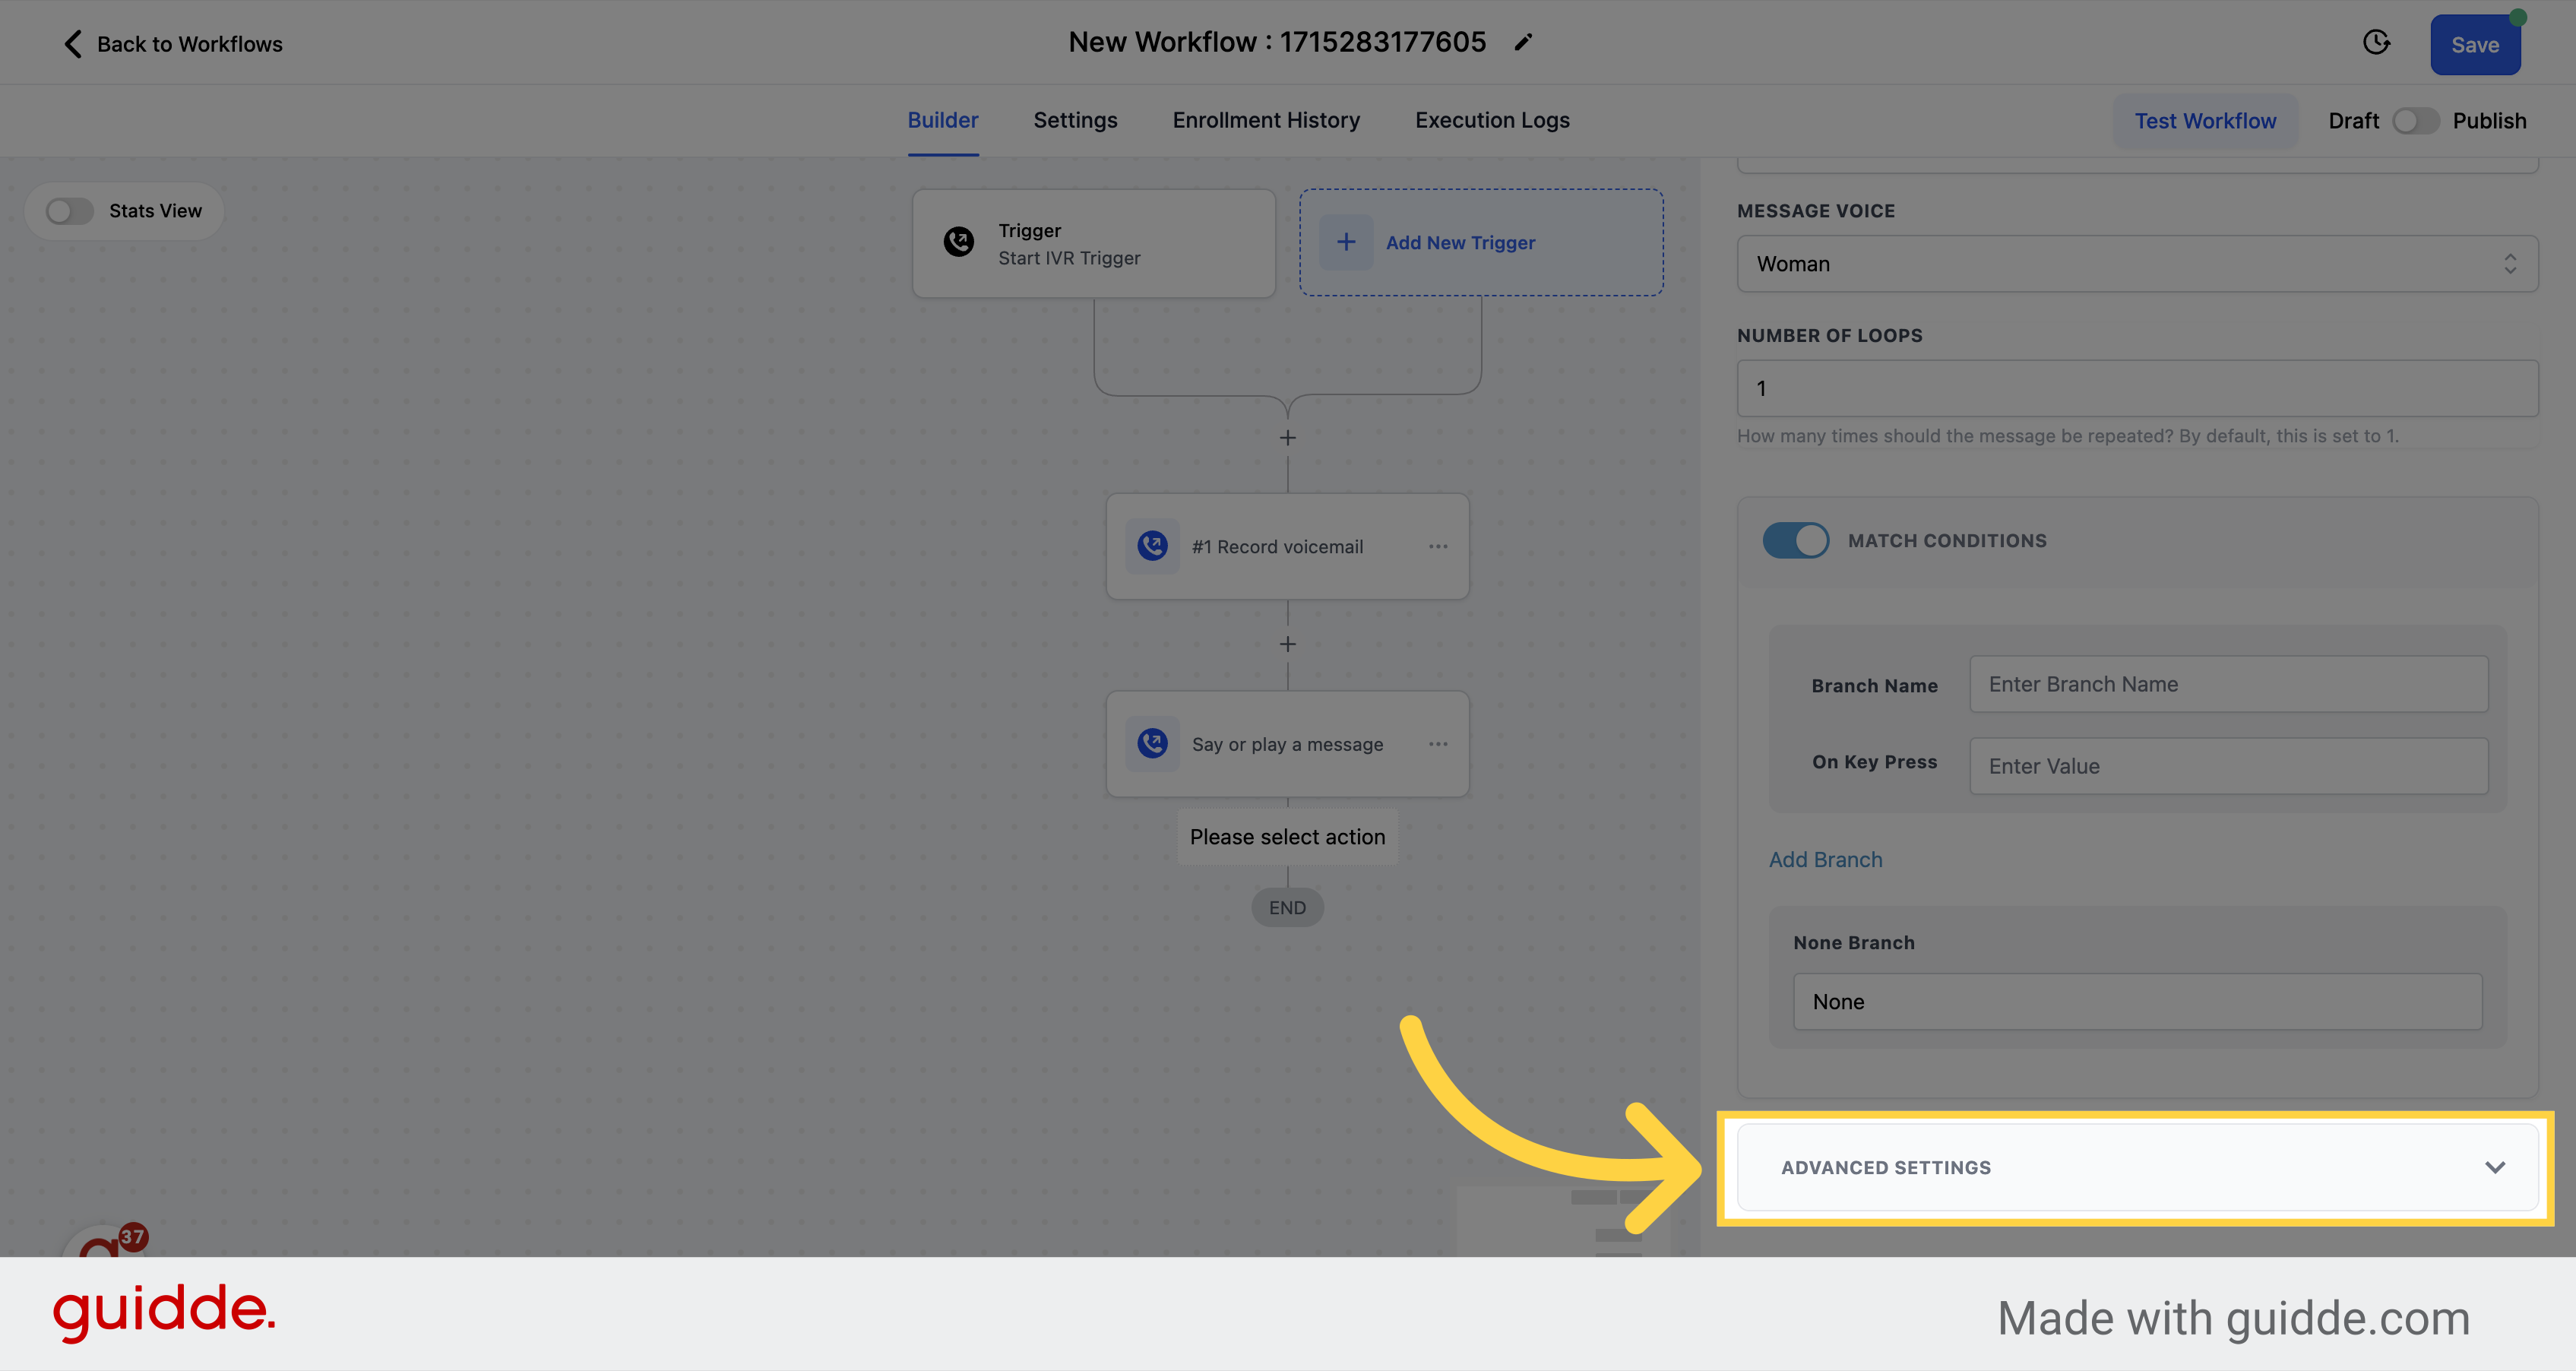Click the Branch Name input field
The width and height of the screenshot is (2576, 1371).
(x=2226, y=683)
